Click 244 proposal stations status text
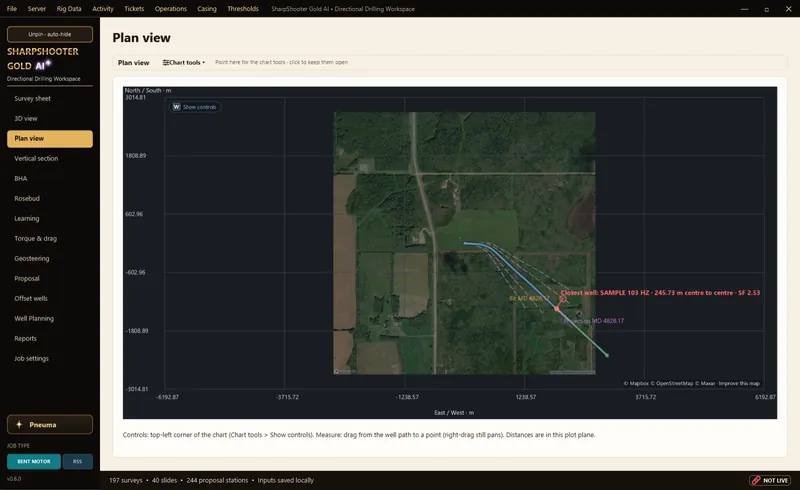The height and width of the screenshot is (490, 800). [x=217, y=480]
